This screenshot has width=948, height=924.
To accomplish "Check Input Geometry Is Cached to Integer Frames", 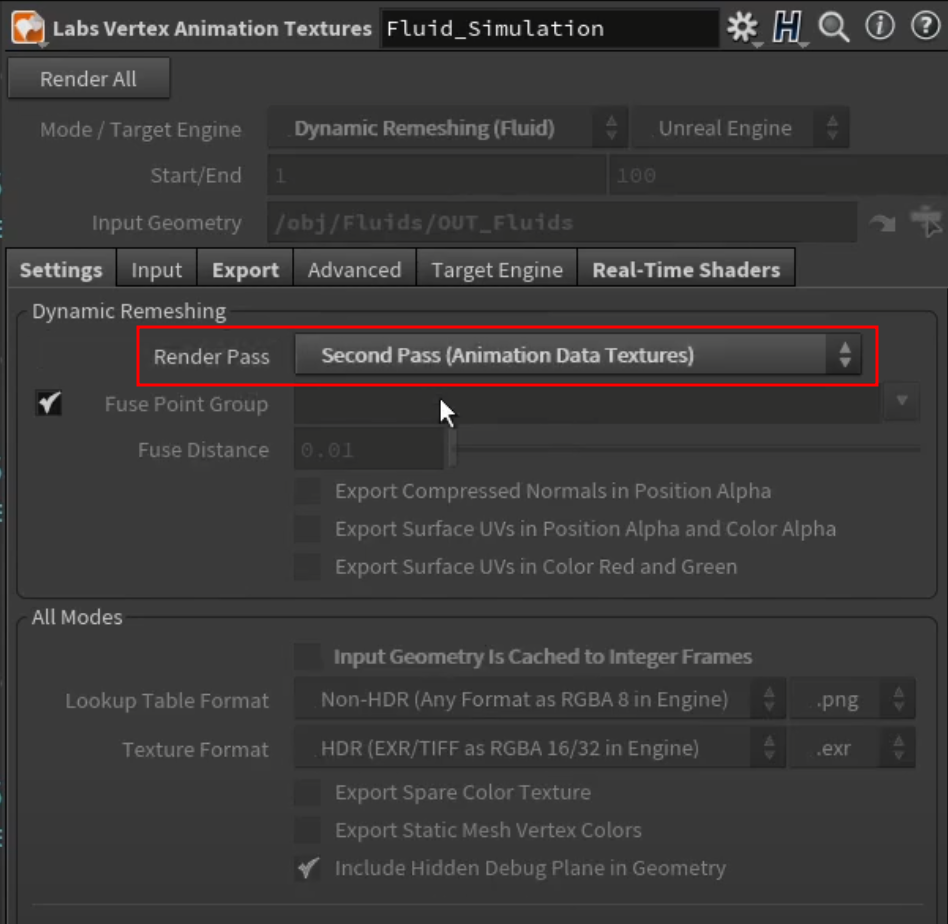I will point(308,656).
